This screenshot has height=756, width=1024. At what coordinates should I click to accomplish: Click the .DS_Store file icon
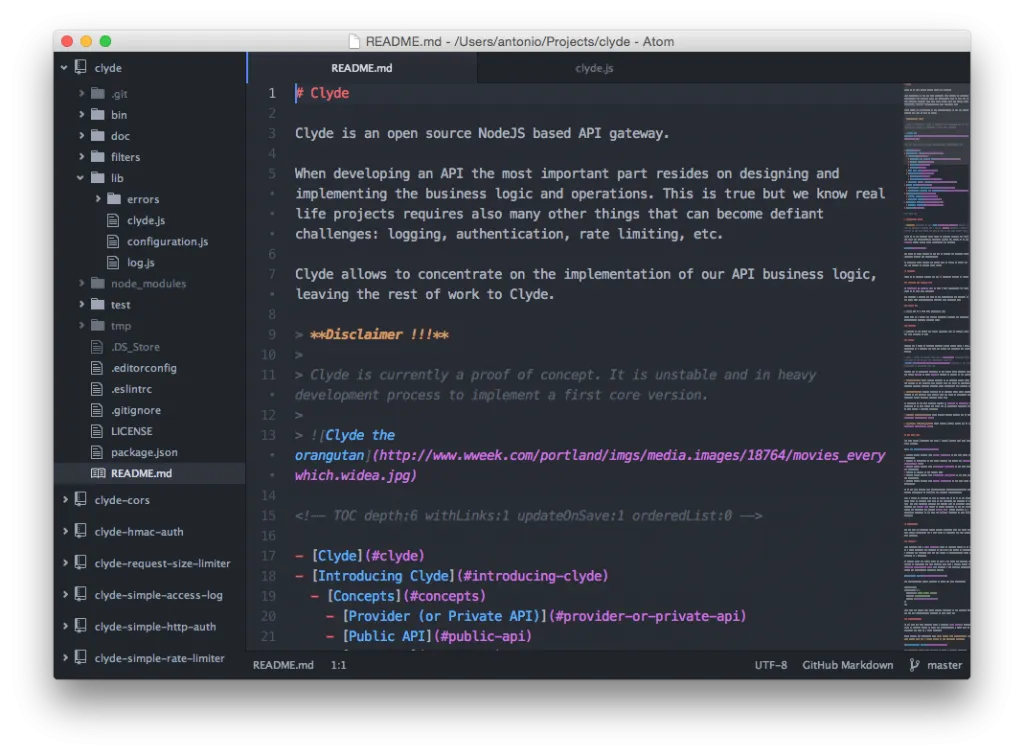click(97, 346)
